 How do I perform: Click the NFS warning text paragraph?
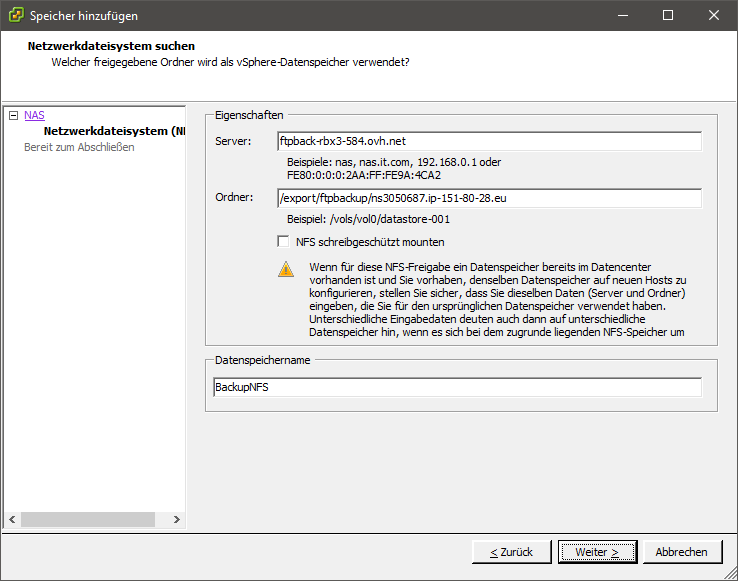point(497,300)
